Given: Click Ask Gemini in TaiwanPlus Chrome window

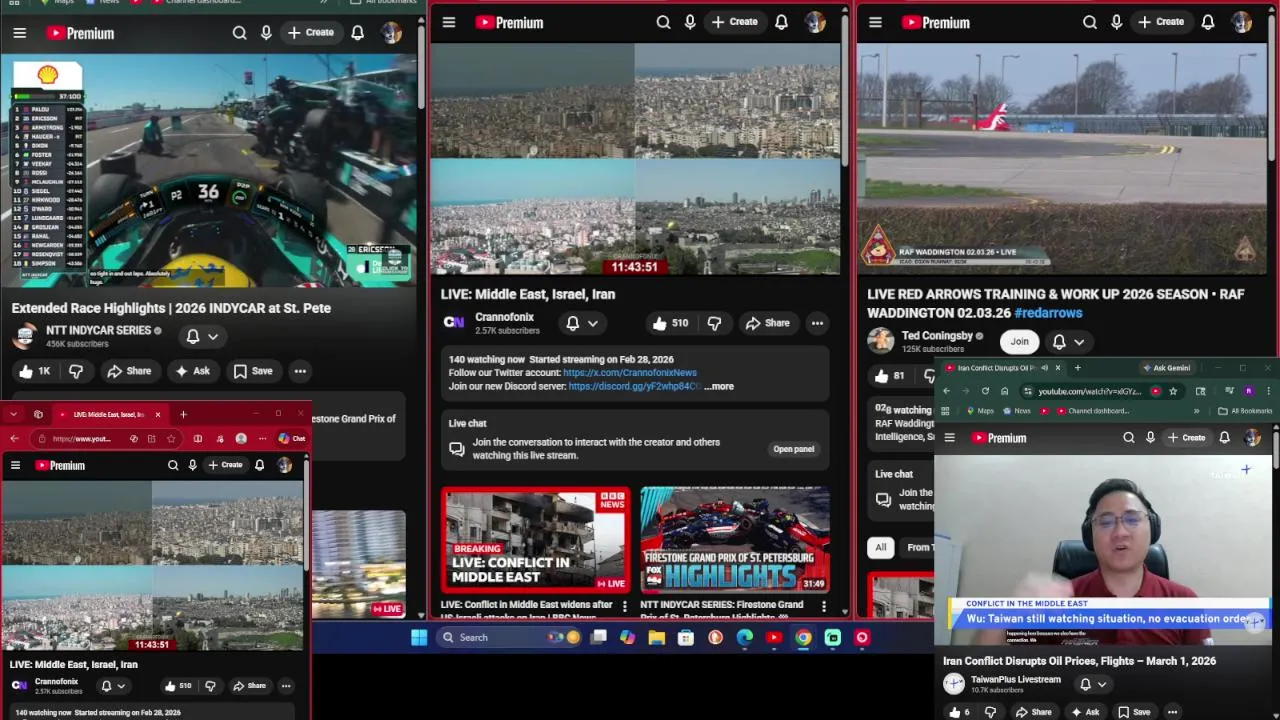Looking at the screenshot, I should (x=1167, y=368).
